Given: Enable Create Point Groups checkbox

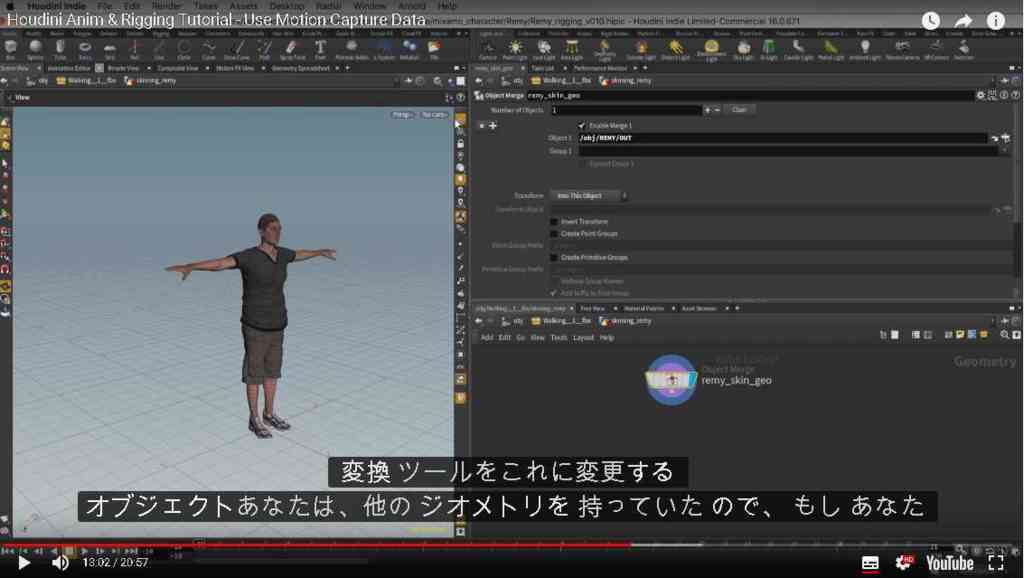Looking at the screenshot, I should (x=554, y=234).
